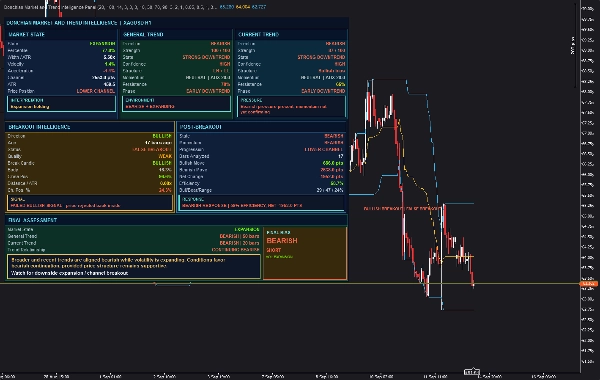Select STRONG DOWNTREND value under General Trend
The width and height of the screenshot is (600, 380).
point(206,57)
